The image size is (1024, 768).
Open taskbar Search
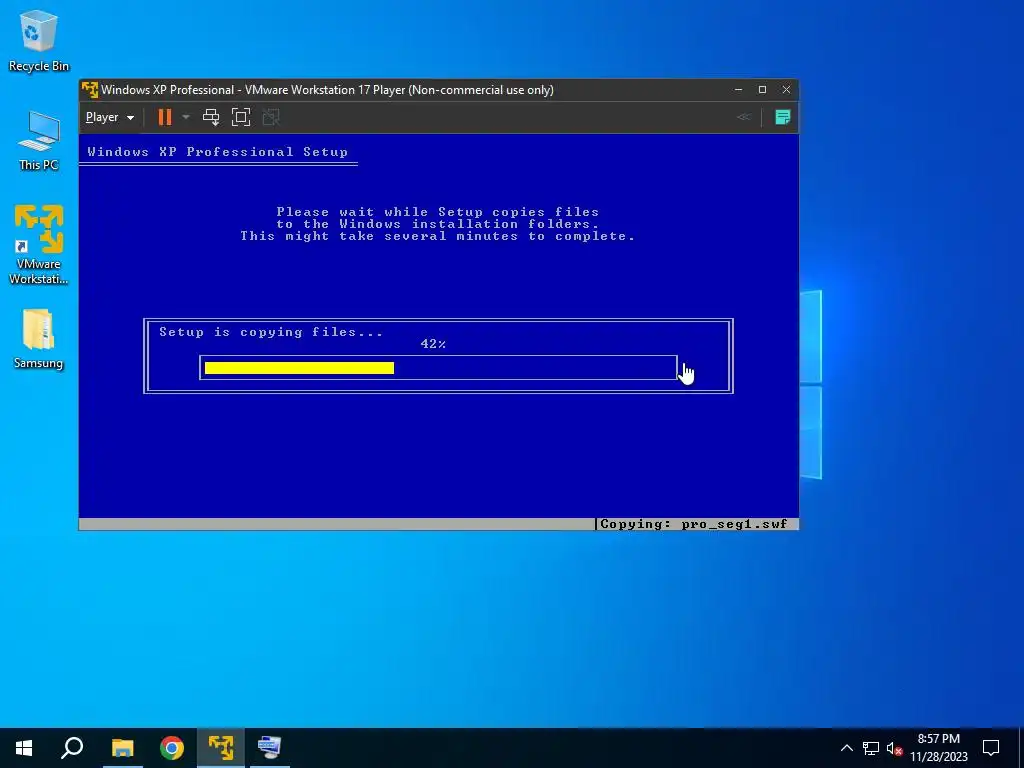72,748
